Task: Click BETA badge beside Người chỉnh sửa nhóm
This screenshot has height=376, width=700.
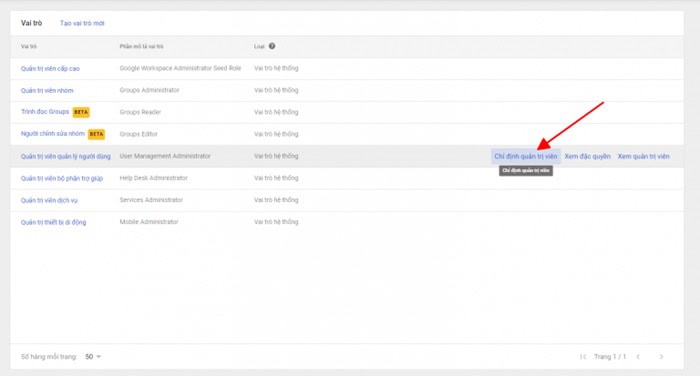Action: [x=96, y=134]
